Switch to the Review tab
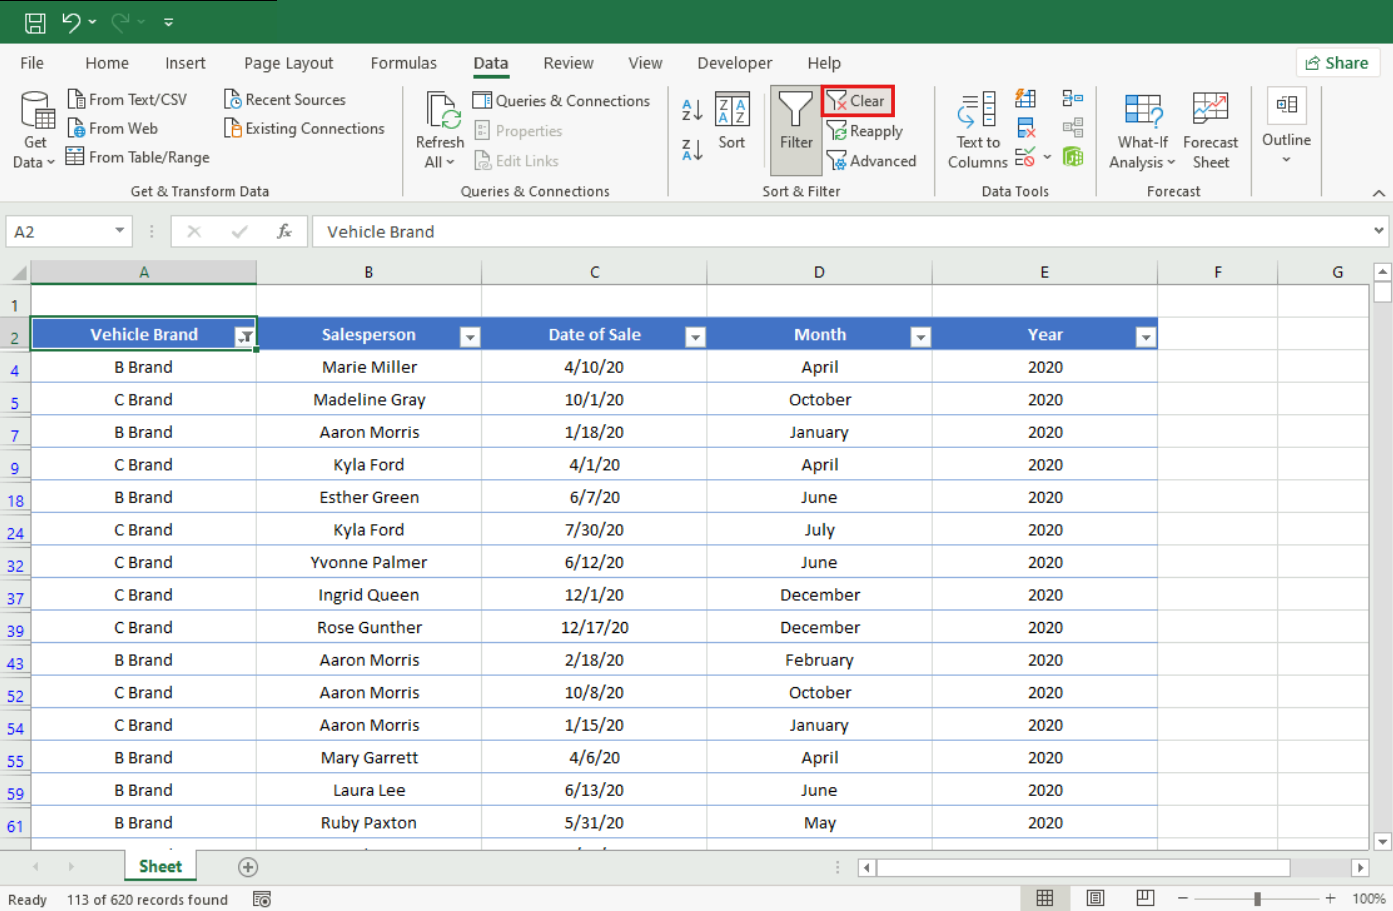Viewport: 1393px width, 911px height. (x=568, y=63)
